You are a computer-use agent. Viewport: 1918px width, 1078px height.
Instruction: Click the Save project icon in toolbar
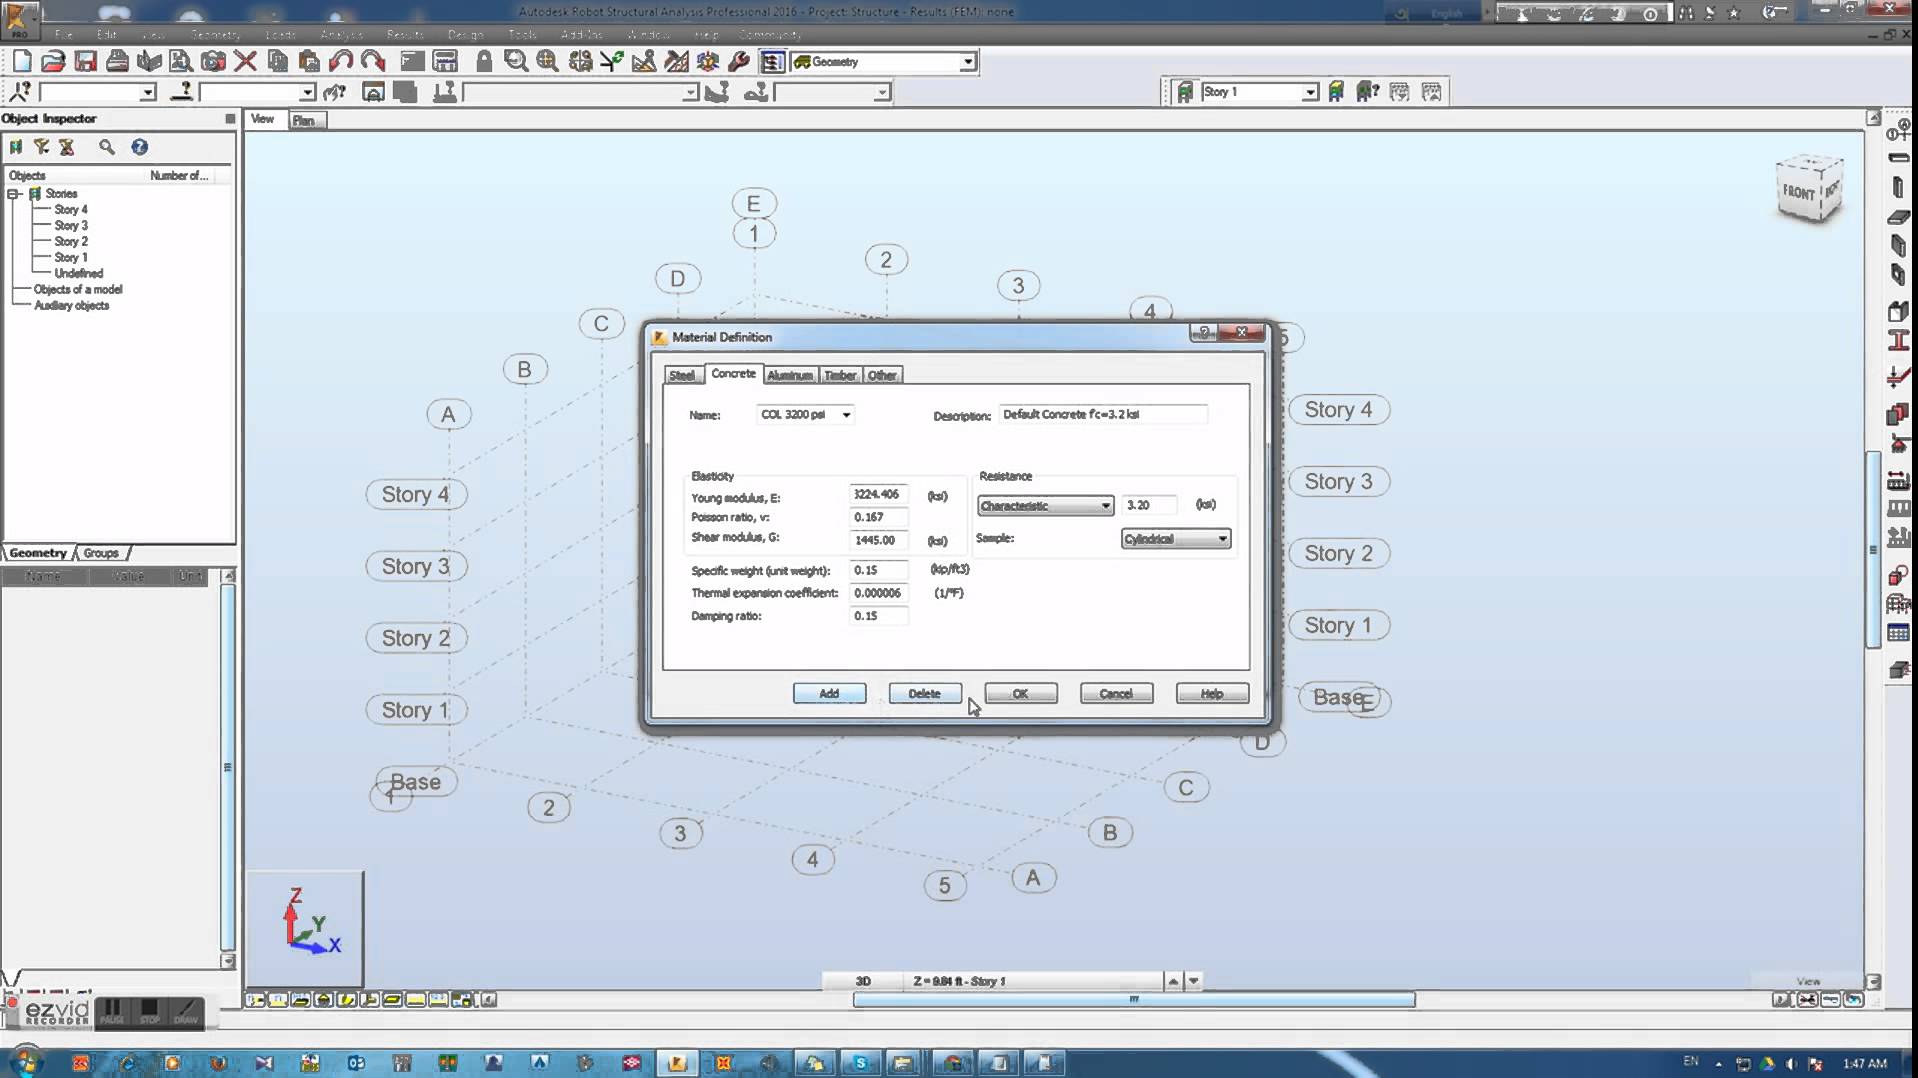pos(86,62)
